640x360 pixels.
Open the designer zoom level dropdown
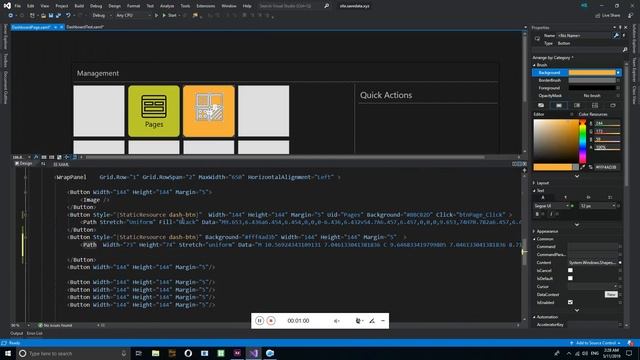point(21,157)
